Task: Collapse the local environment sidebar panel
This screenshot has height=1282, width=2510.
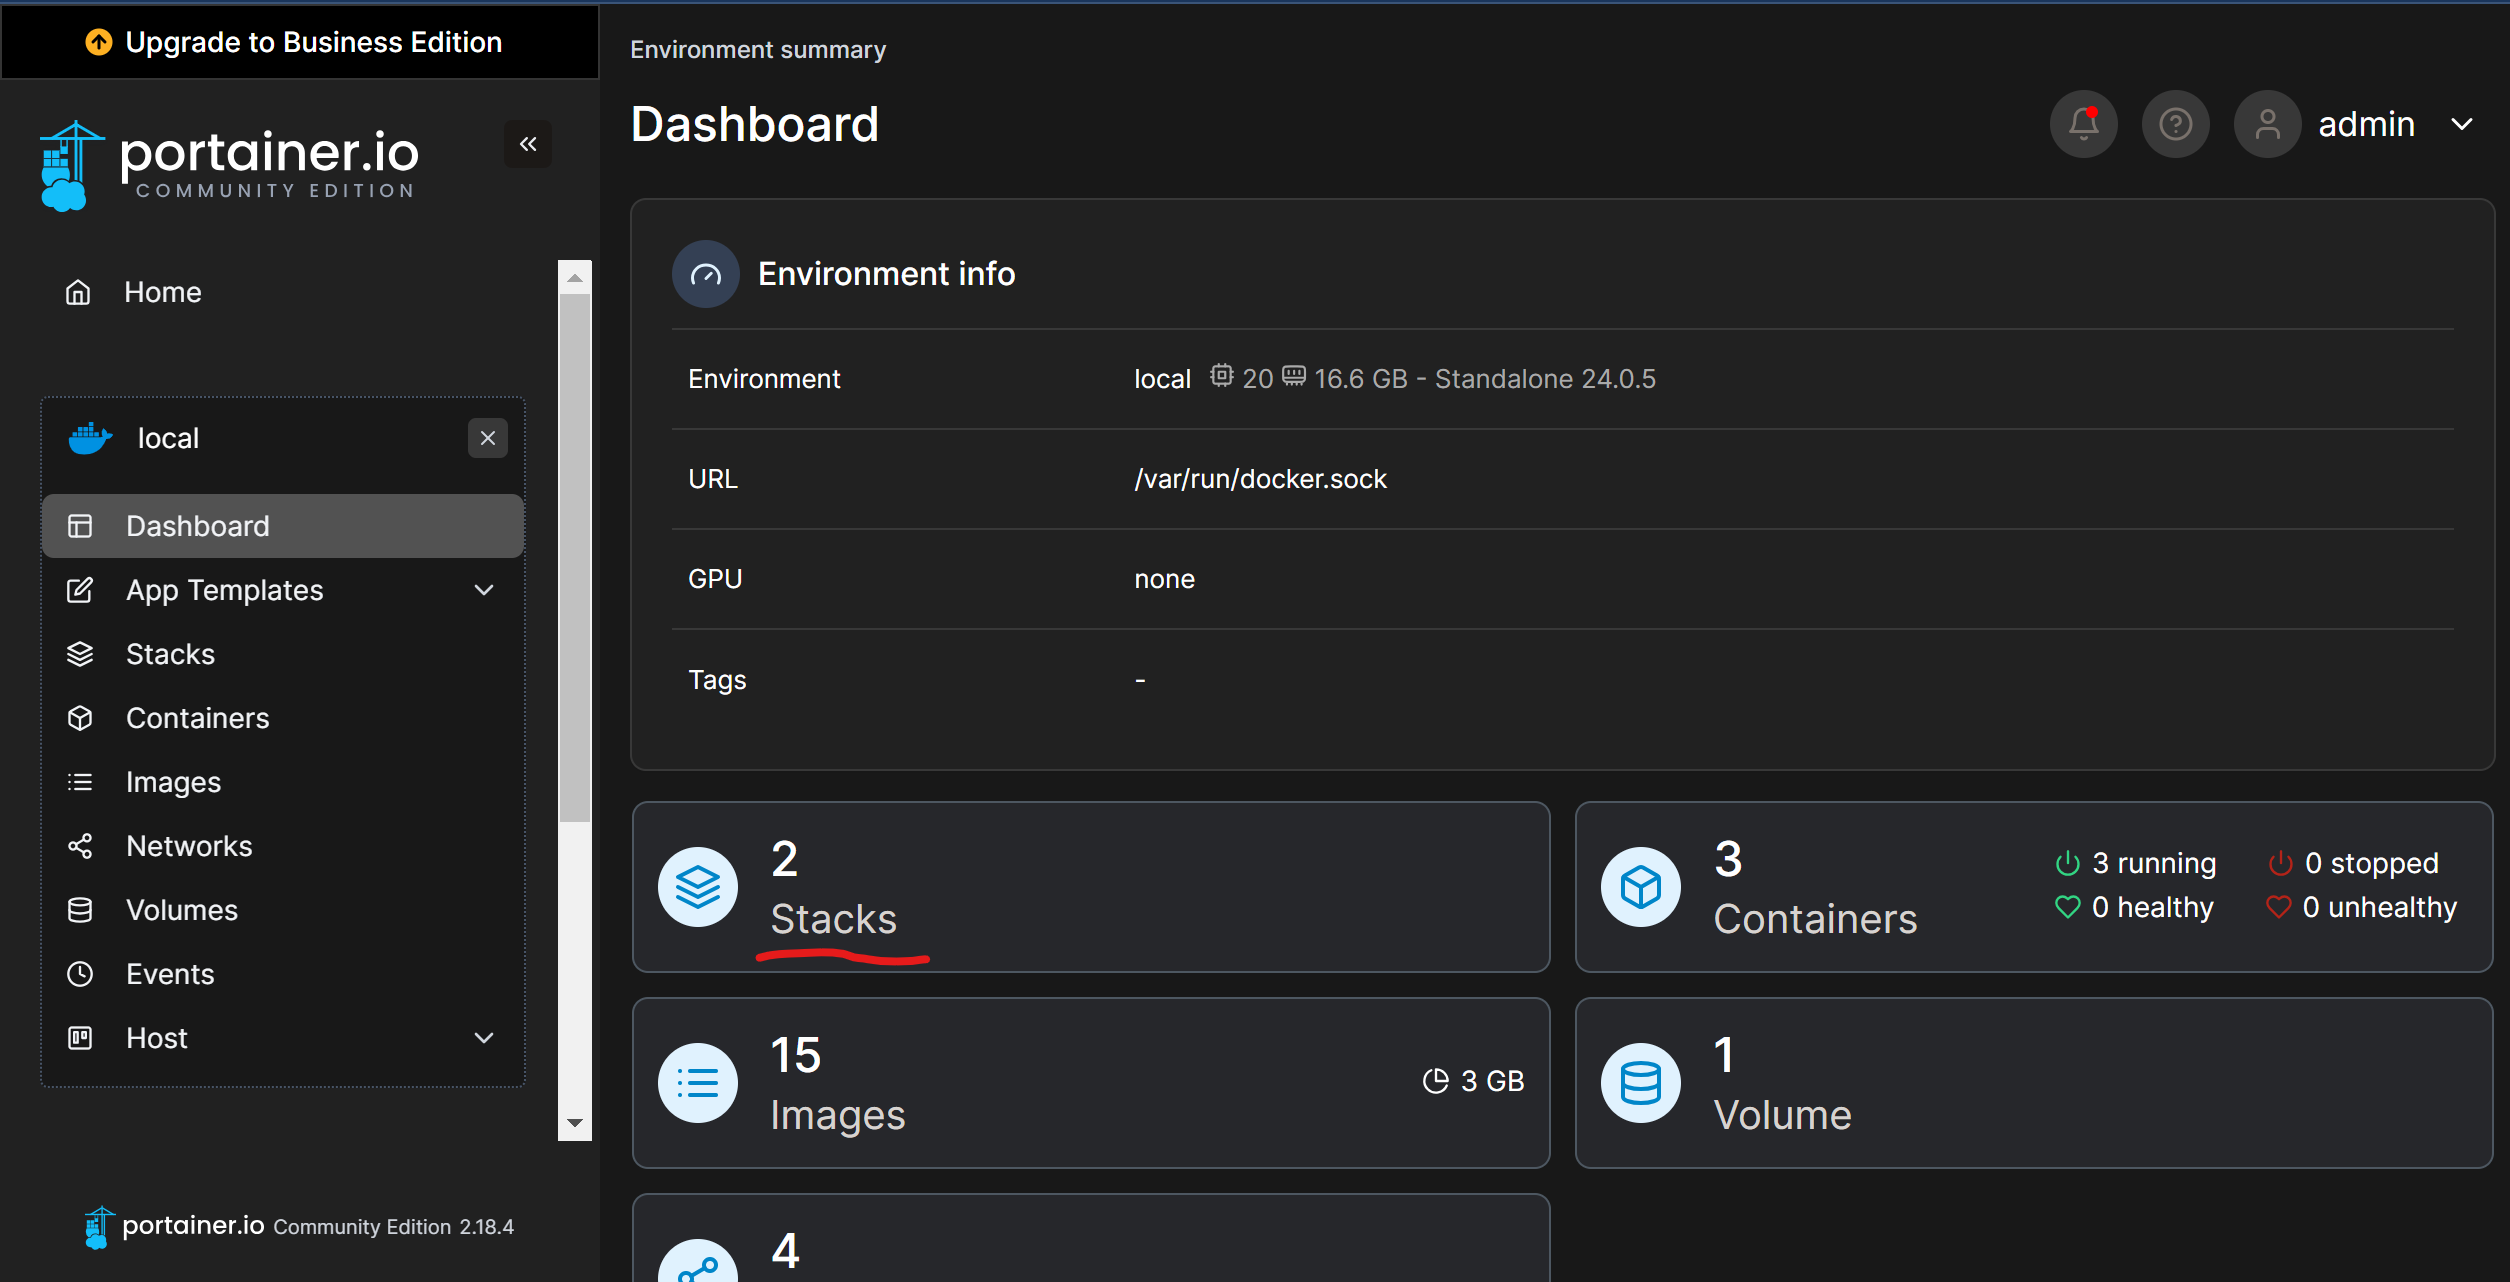Action: [487, 437]
